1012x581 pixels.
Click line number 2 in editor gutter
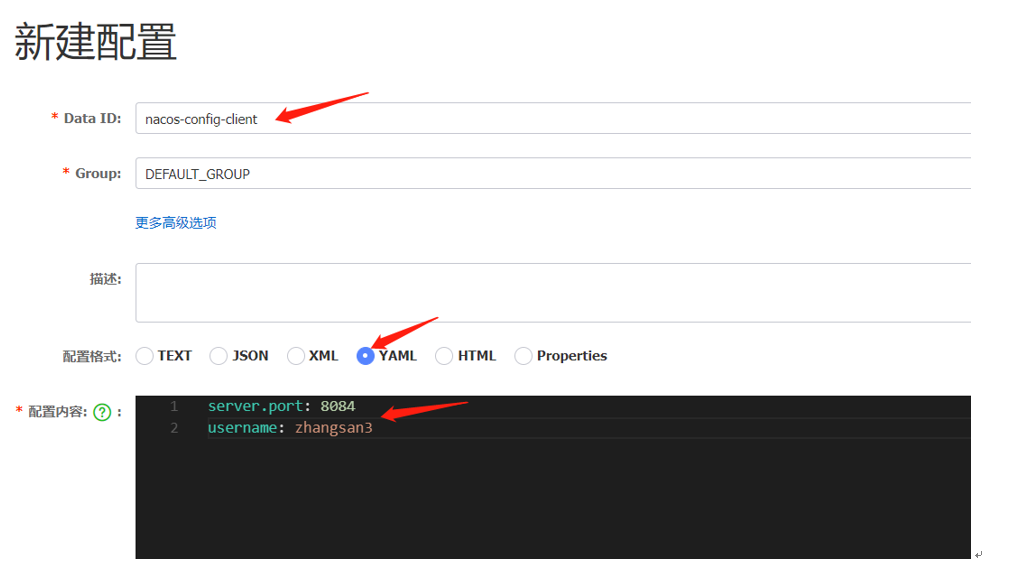(174, 428)
